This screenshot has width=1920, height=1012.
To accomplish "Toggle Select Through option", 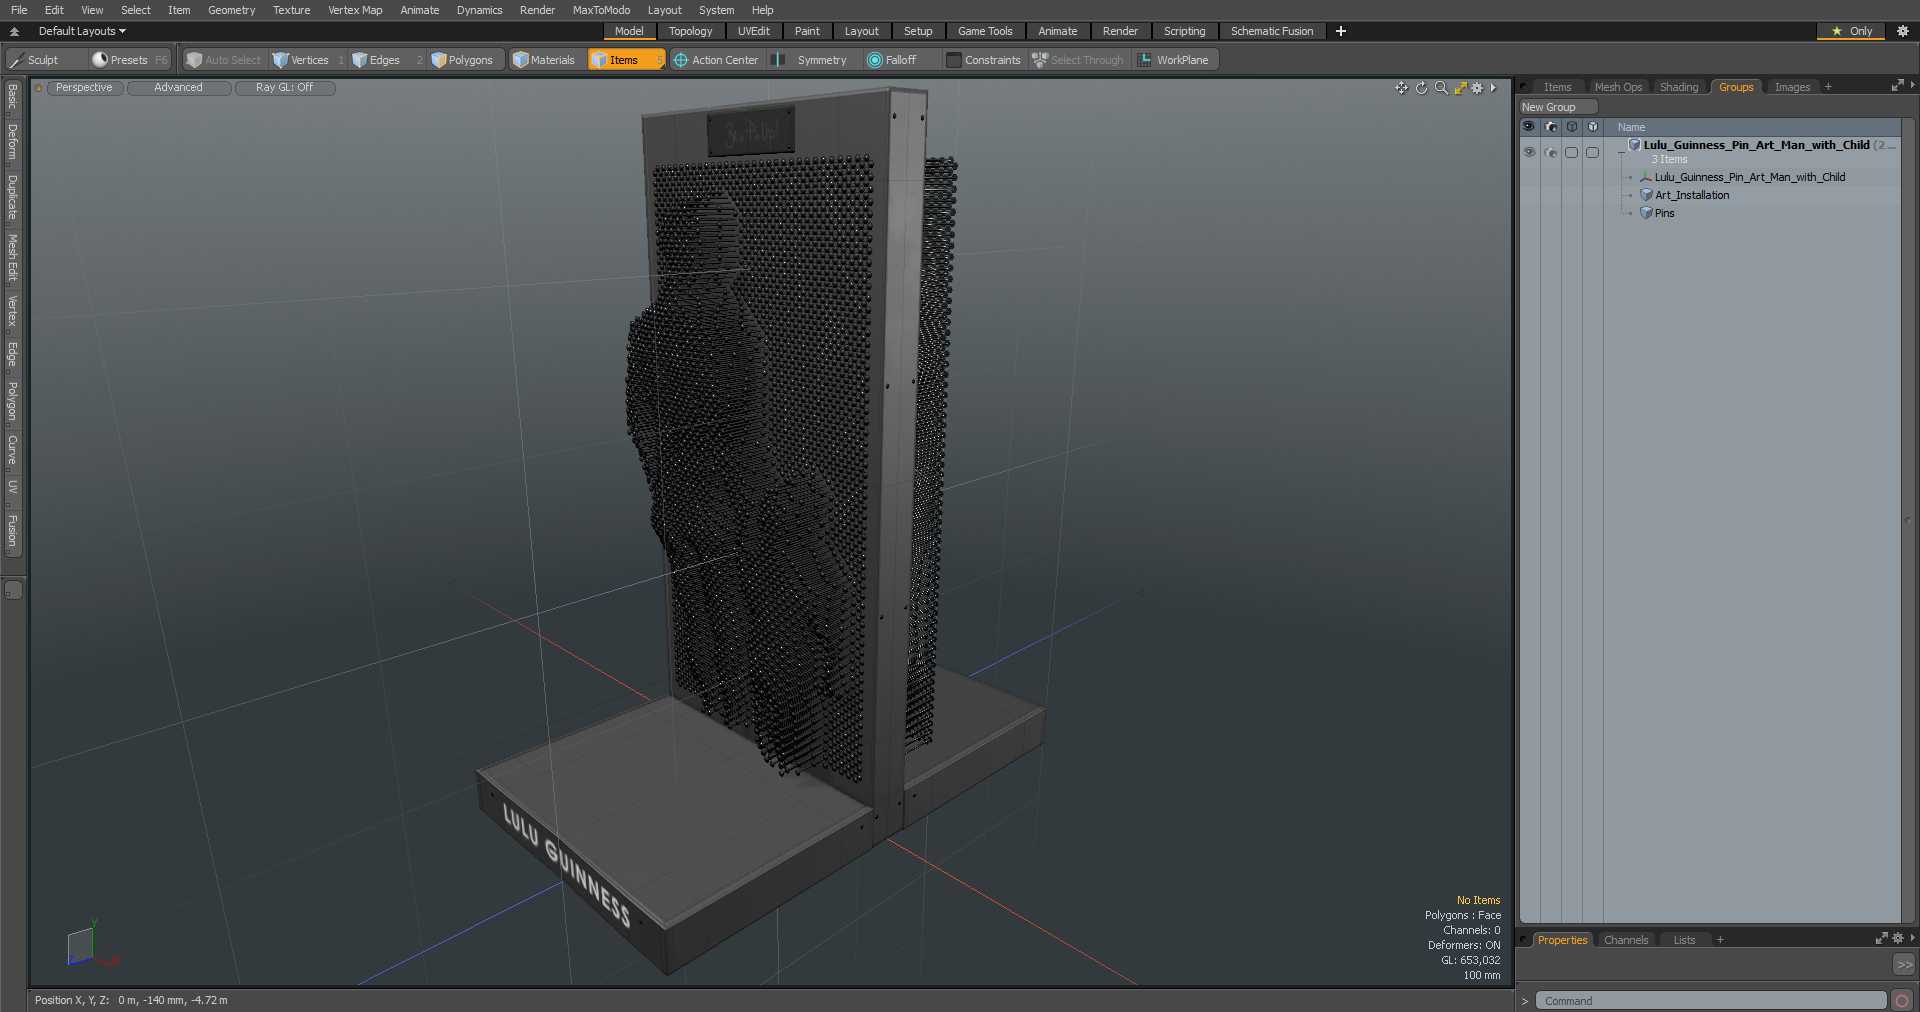I will point(1078,60).
